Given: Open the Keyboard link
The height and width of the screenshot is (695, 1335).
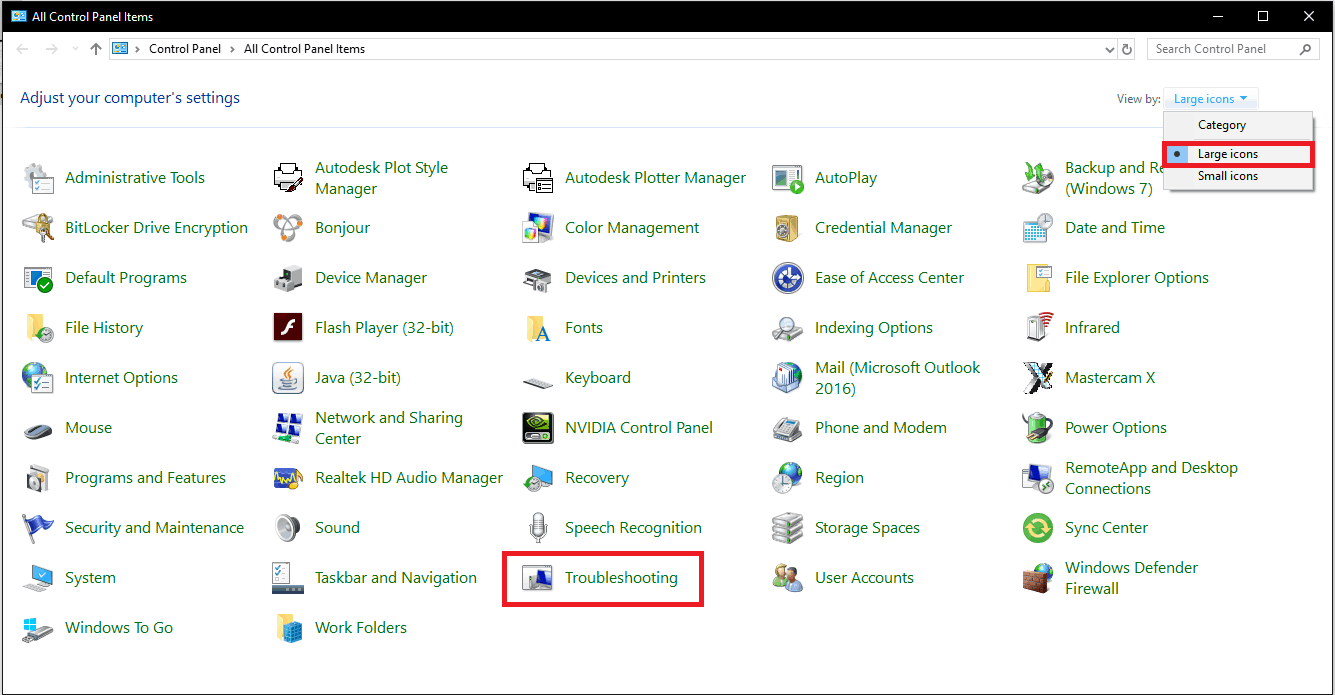Looking at the screenshot, I should click(x=598, y=378).
